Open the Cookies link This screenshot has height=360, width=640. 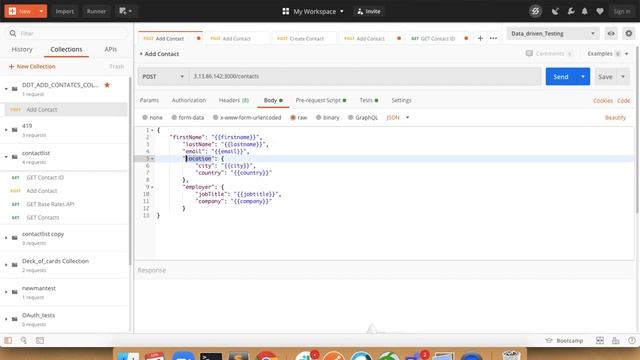click(x=603, y=100)
